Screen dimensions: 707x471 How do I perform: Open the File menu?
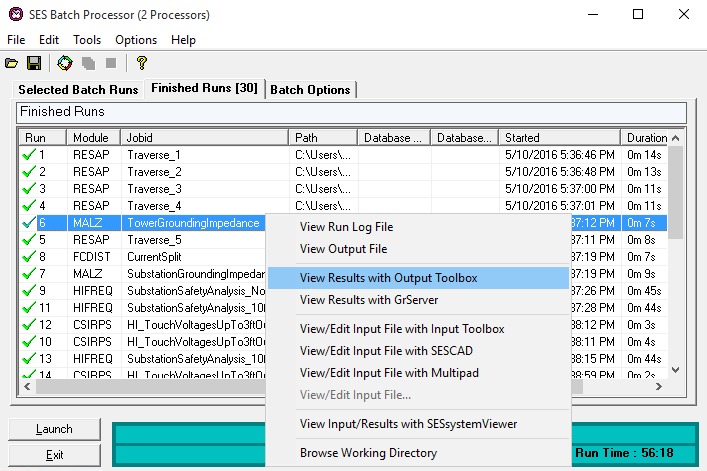[x=16, y=40]
